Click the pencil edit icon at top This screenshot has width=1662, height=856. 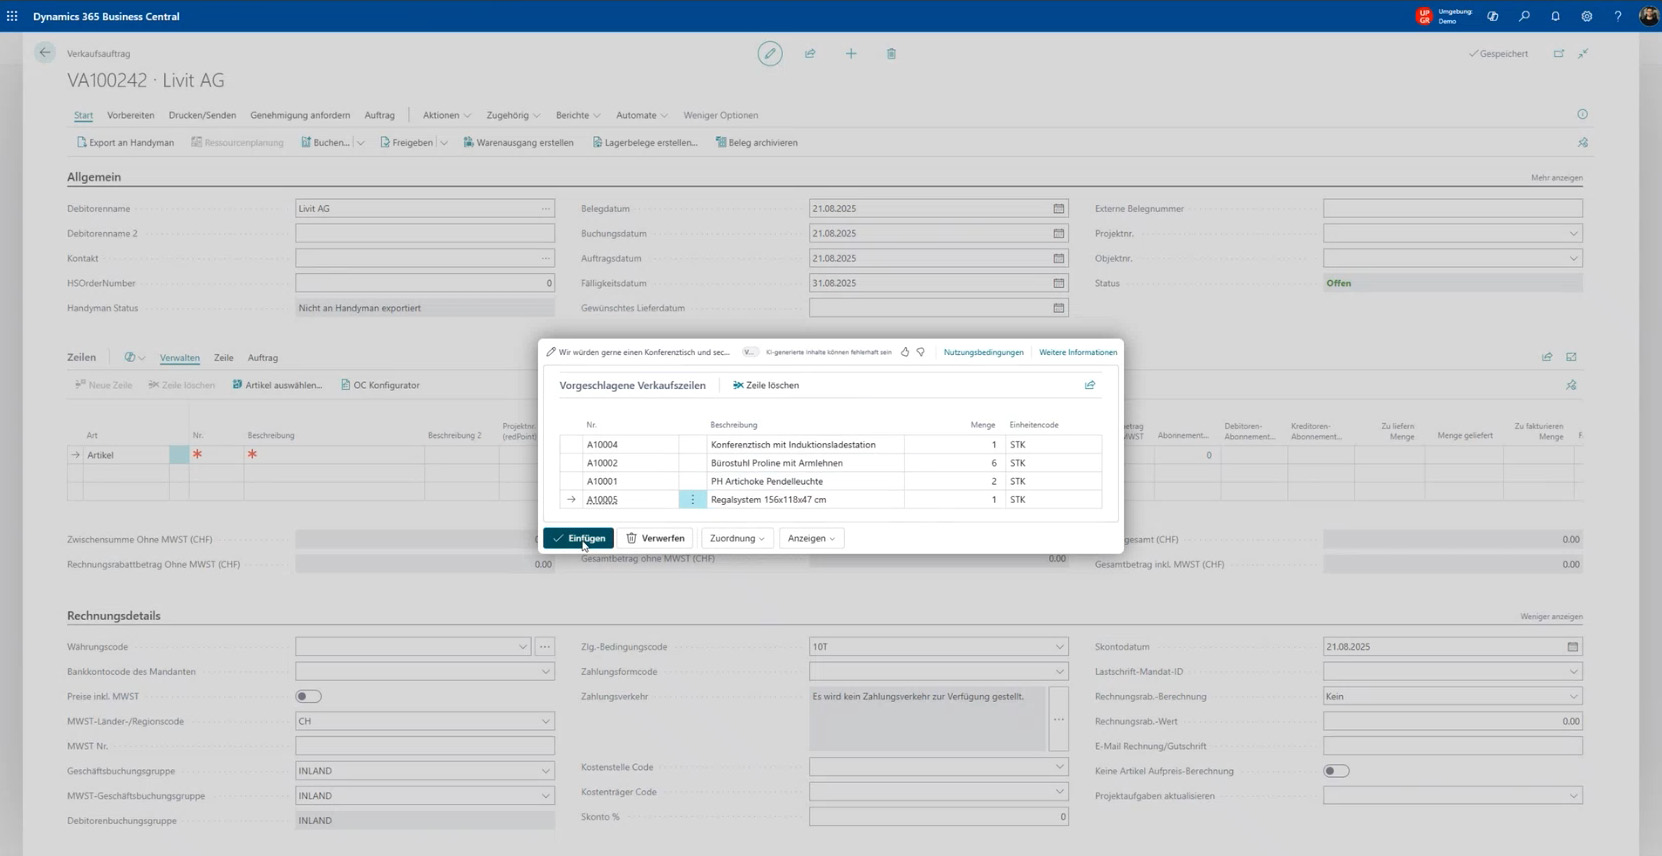(769, 54)
